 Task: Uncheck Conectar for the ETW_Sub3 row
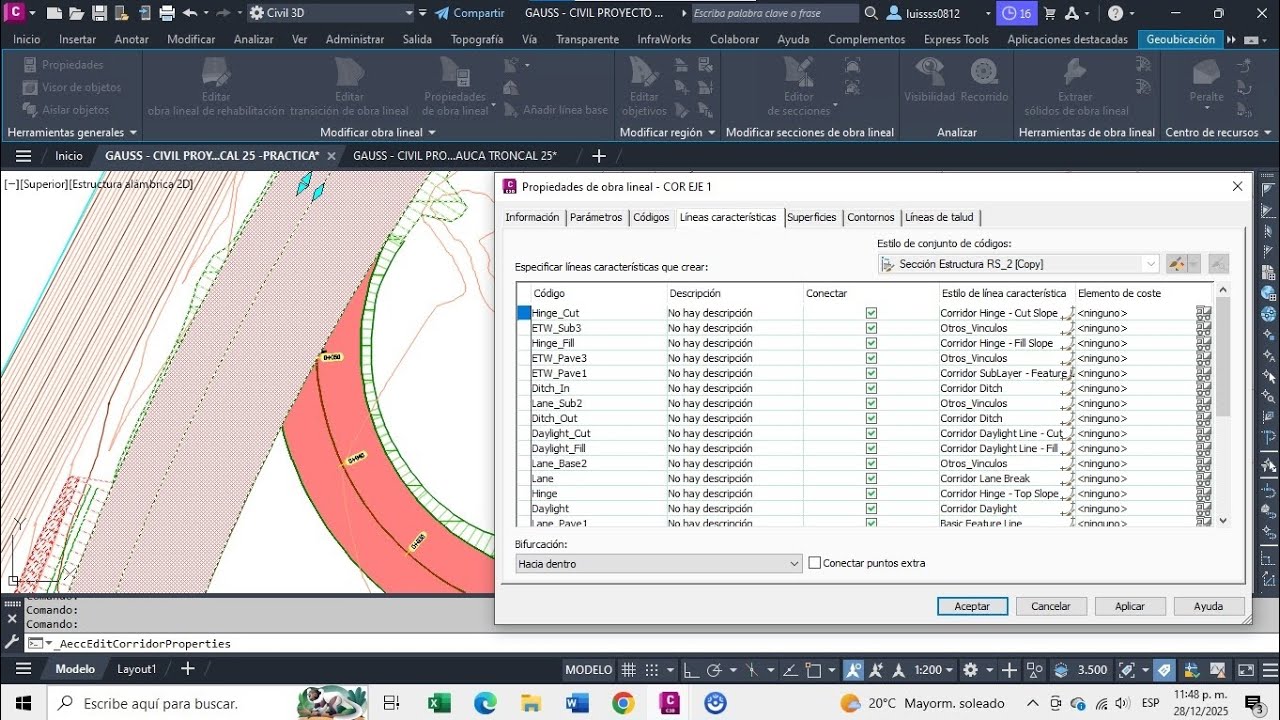[871, 328]
